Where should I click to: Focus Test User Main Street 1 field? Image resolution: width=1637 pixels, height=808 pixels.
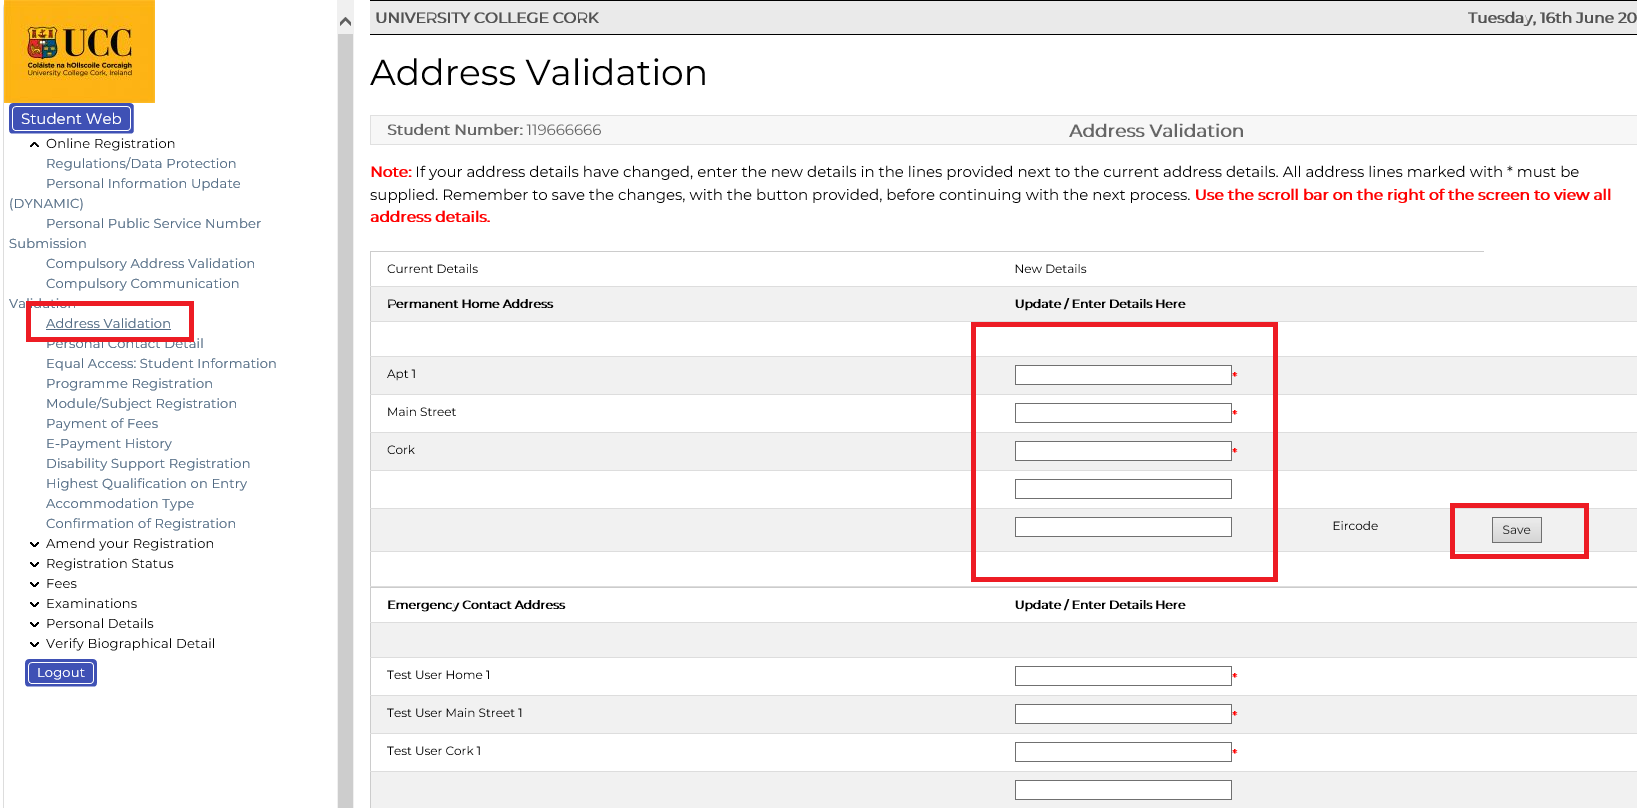tap(1123, 714)
